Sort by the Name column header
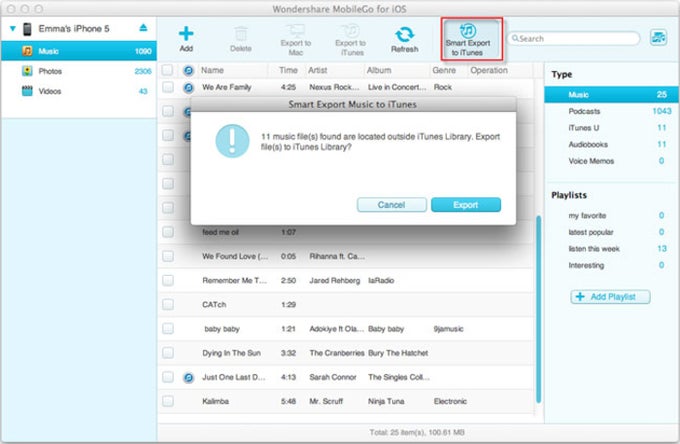The height and width of the screenshot is (444, 680). [212, 70]
